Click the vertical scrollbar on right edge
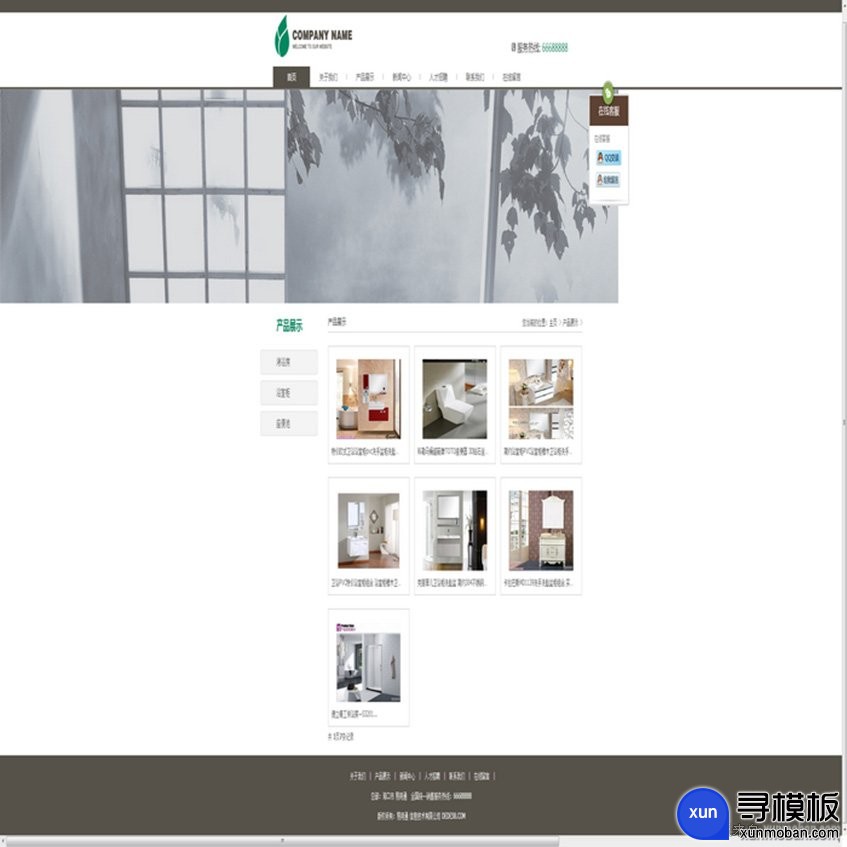The width and height of the screenshot is (847, 847). click(x=844, y=421)
